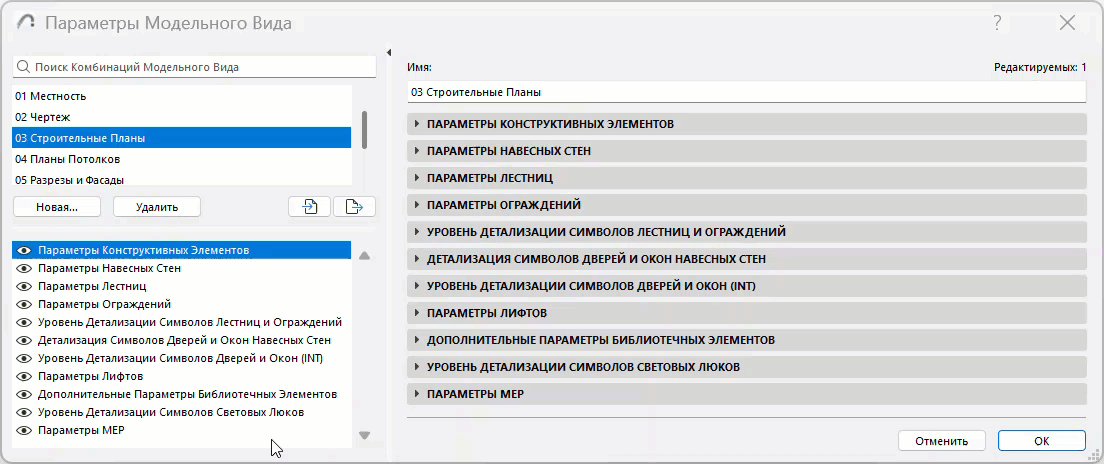
Task: Select combination 04 Планы Потолков
Action: 182,159
